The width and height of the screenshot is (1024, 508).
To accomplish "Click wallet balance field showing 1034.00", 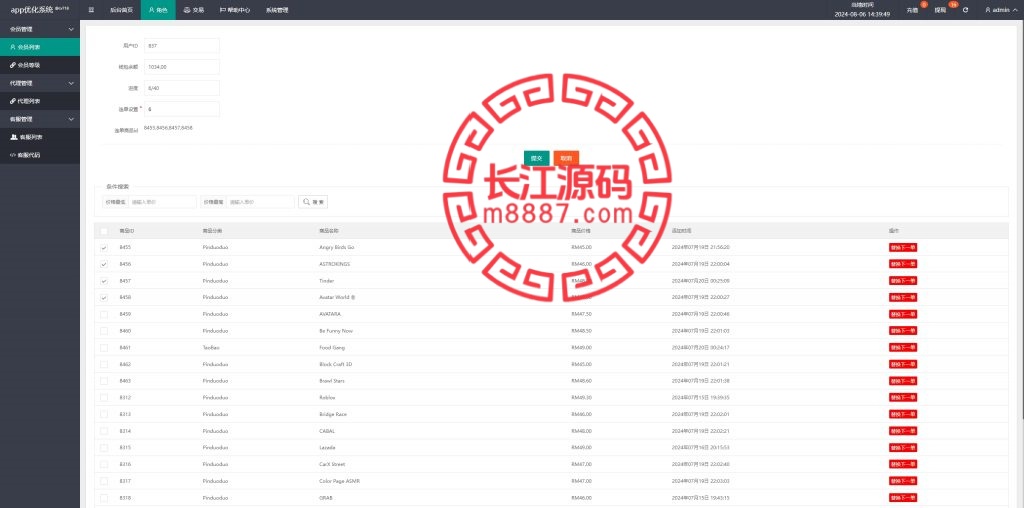I will click(x=182, y=67).
